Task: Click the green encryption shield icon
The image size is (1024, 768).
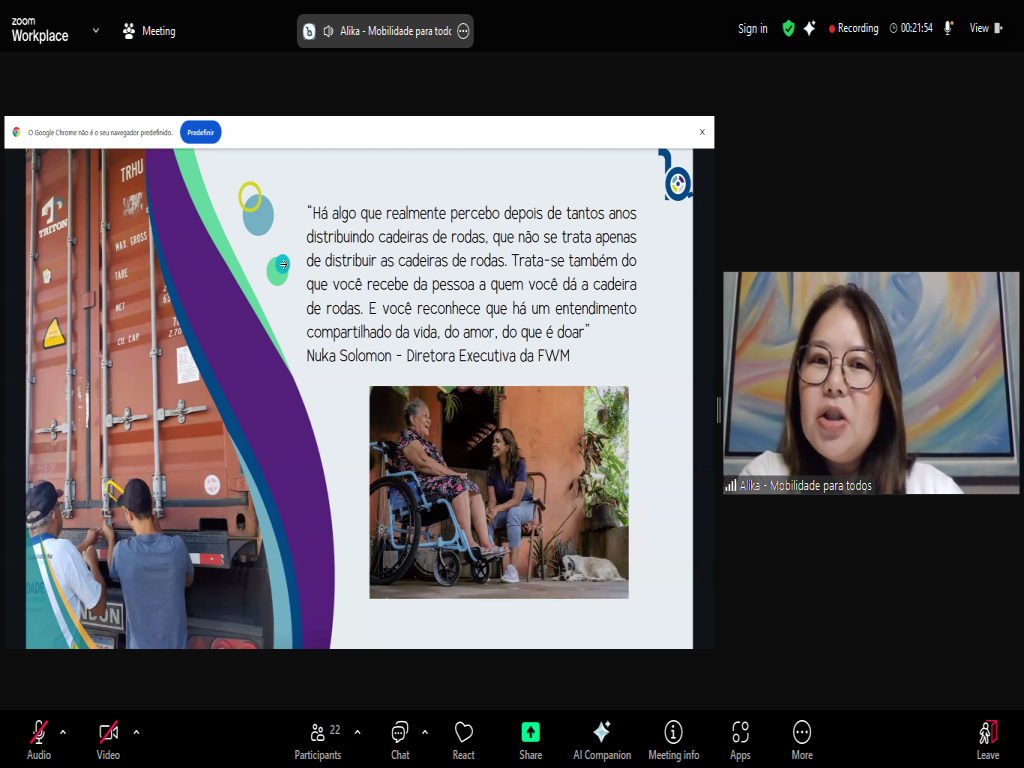Action: pyautogui.click(x=788, y=29)
